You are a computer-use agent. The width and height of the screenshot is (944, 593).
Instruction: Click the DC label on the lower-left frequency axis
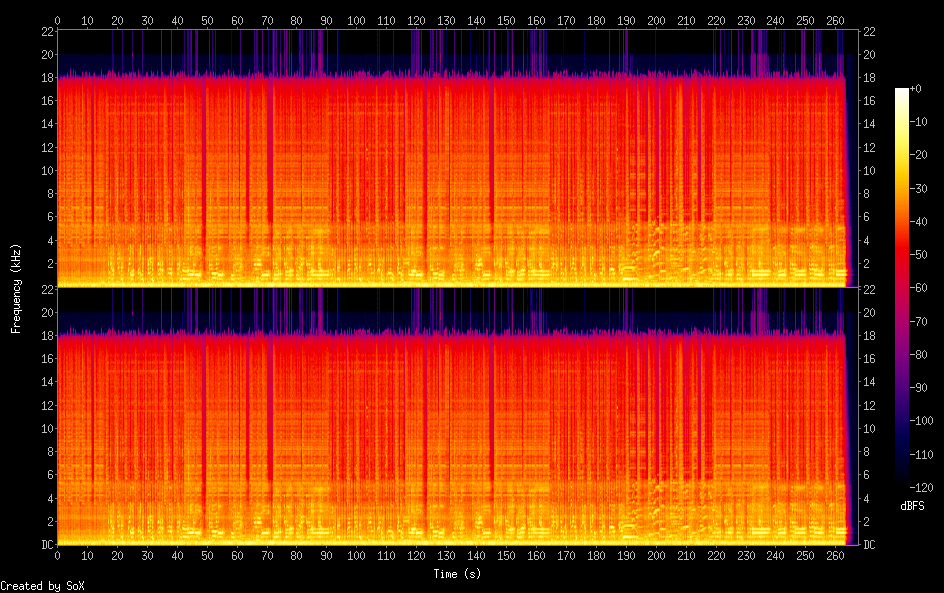coord(45,545)
